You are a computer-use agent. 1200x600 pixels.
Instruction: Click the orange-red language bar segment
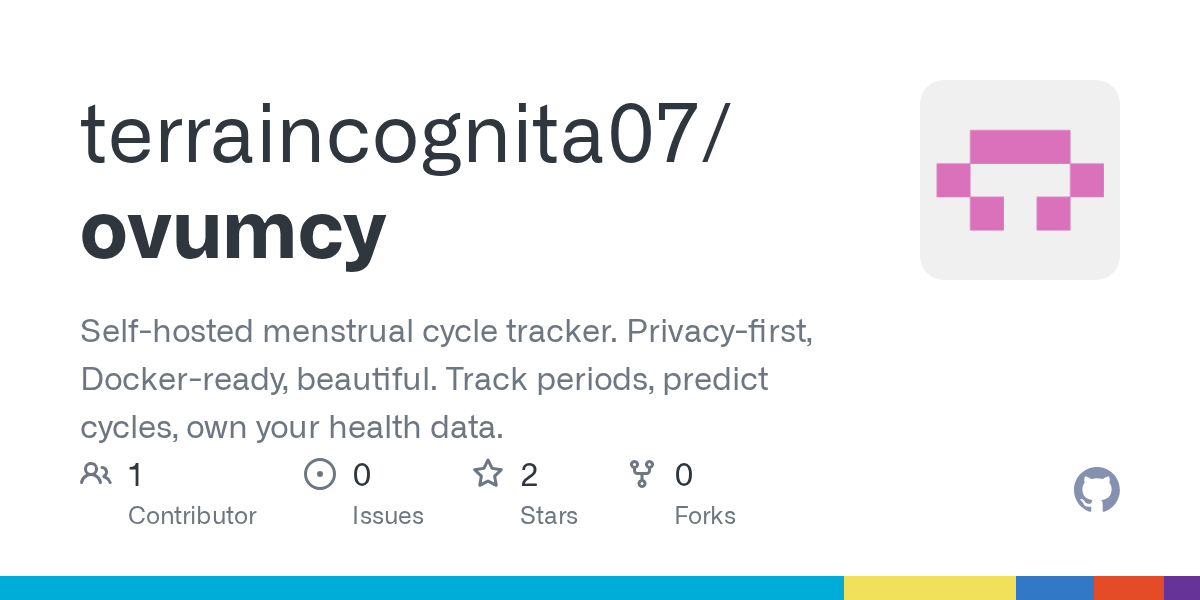[1128, 588]
